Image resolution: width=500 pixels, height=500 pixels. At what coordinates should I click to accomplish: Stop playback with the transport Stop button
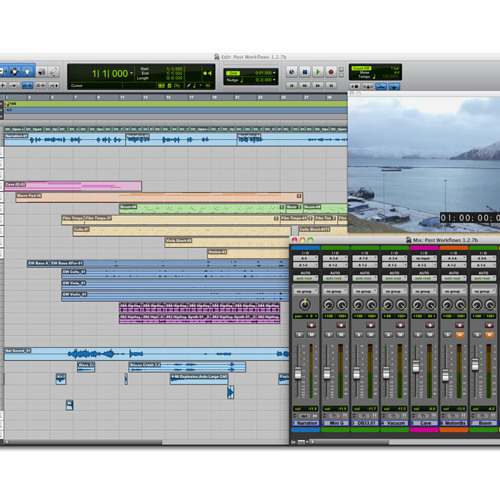pos(305,72)
